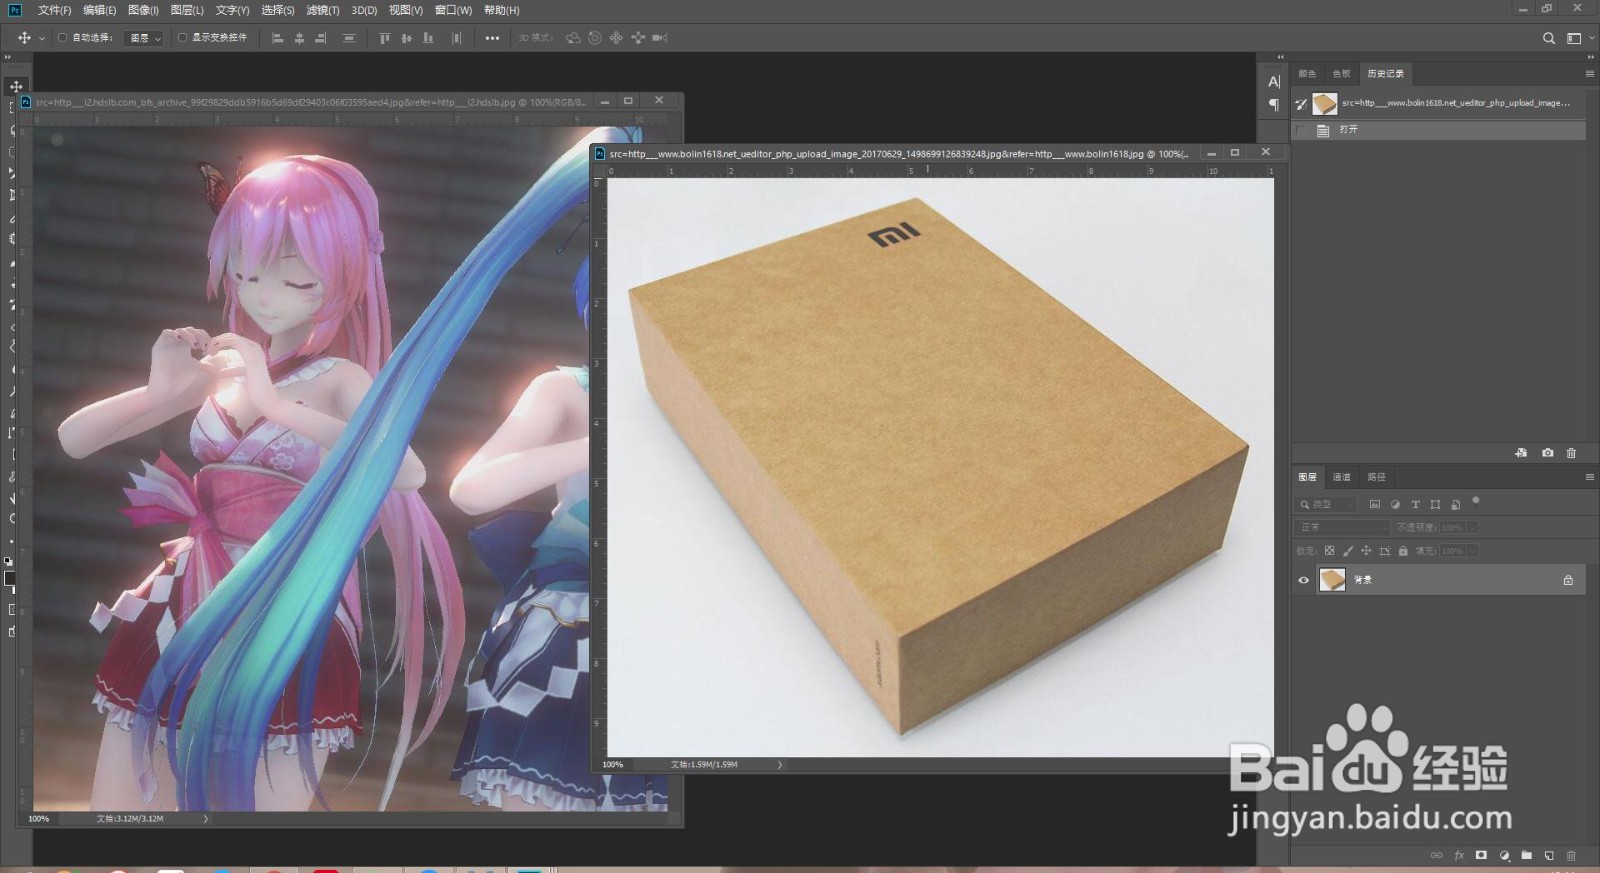
Task: Click create new group folder icon
Action: [x=1526, y=855]
